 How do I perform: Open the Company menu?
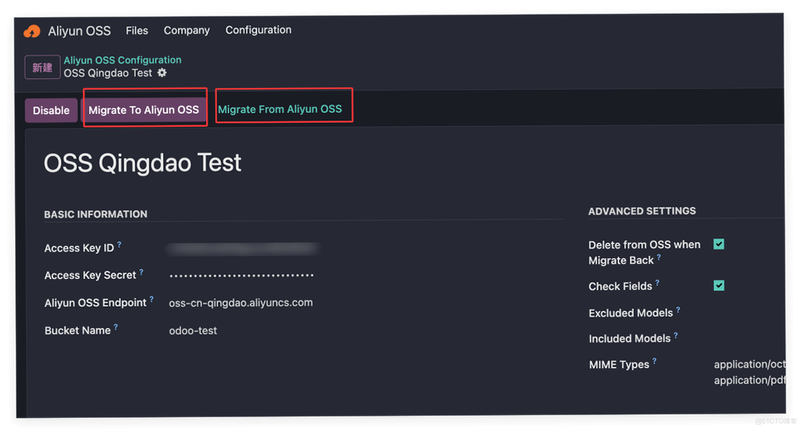pos(186,31)
